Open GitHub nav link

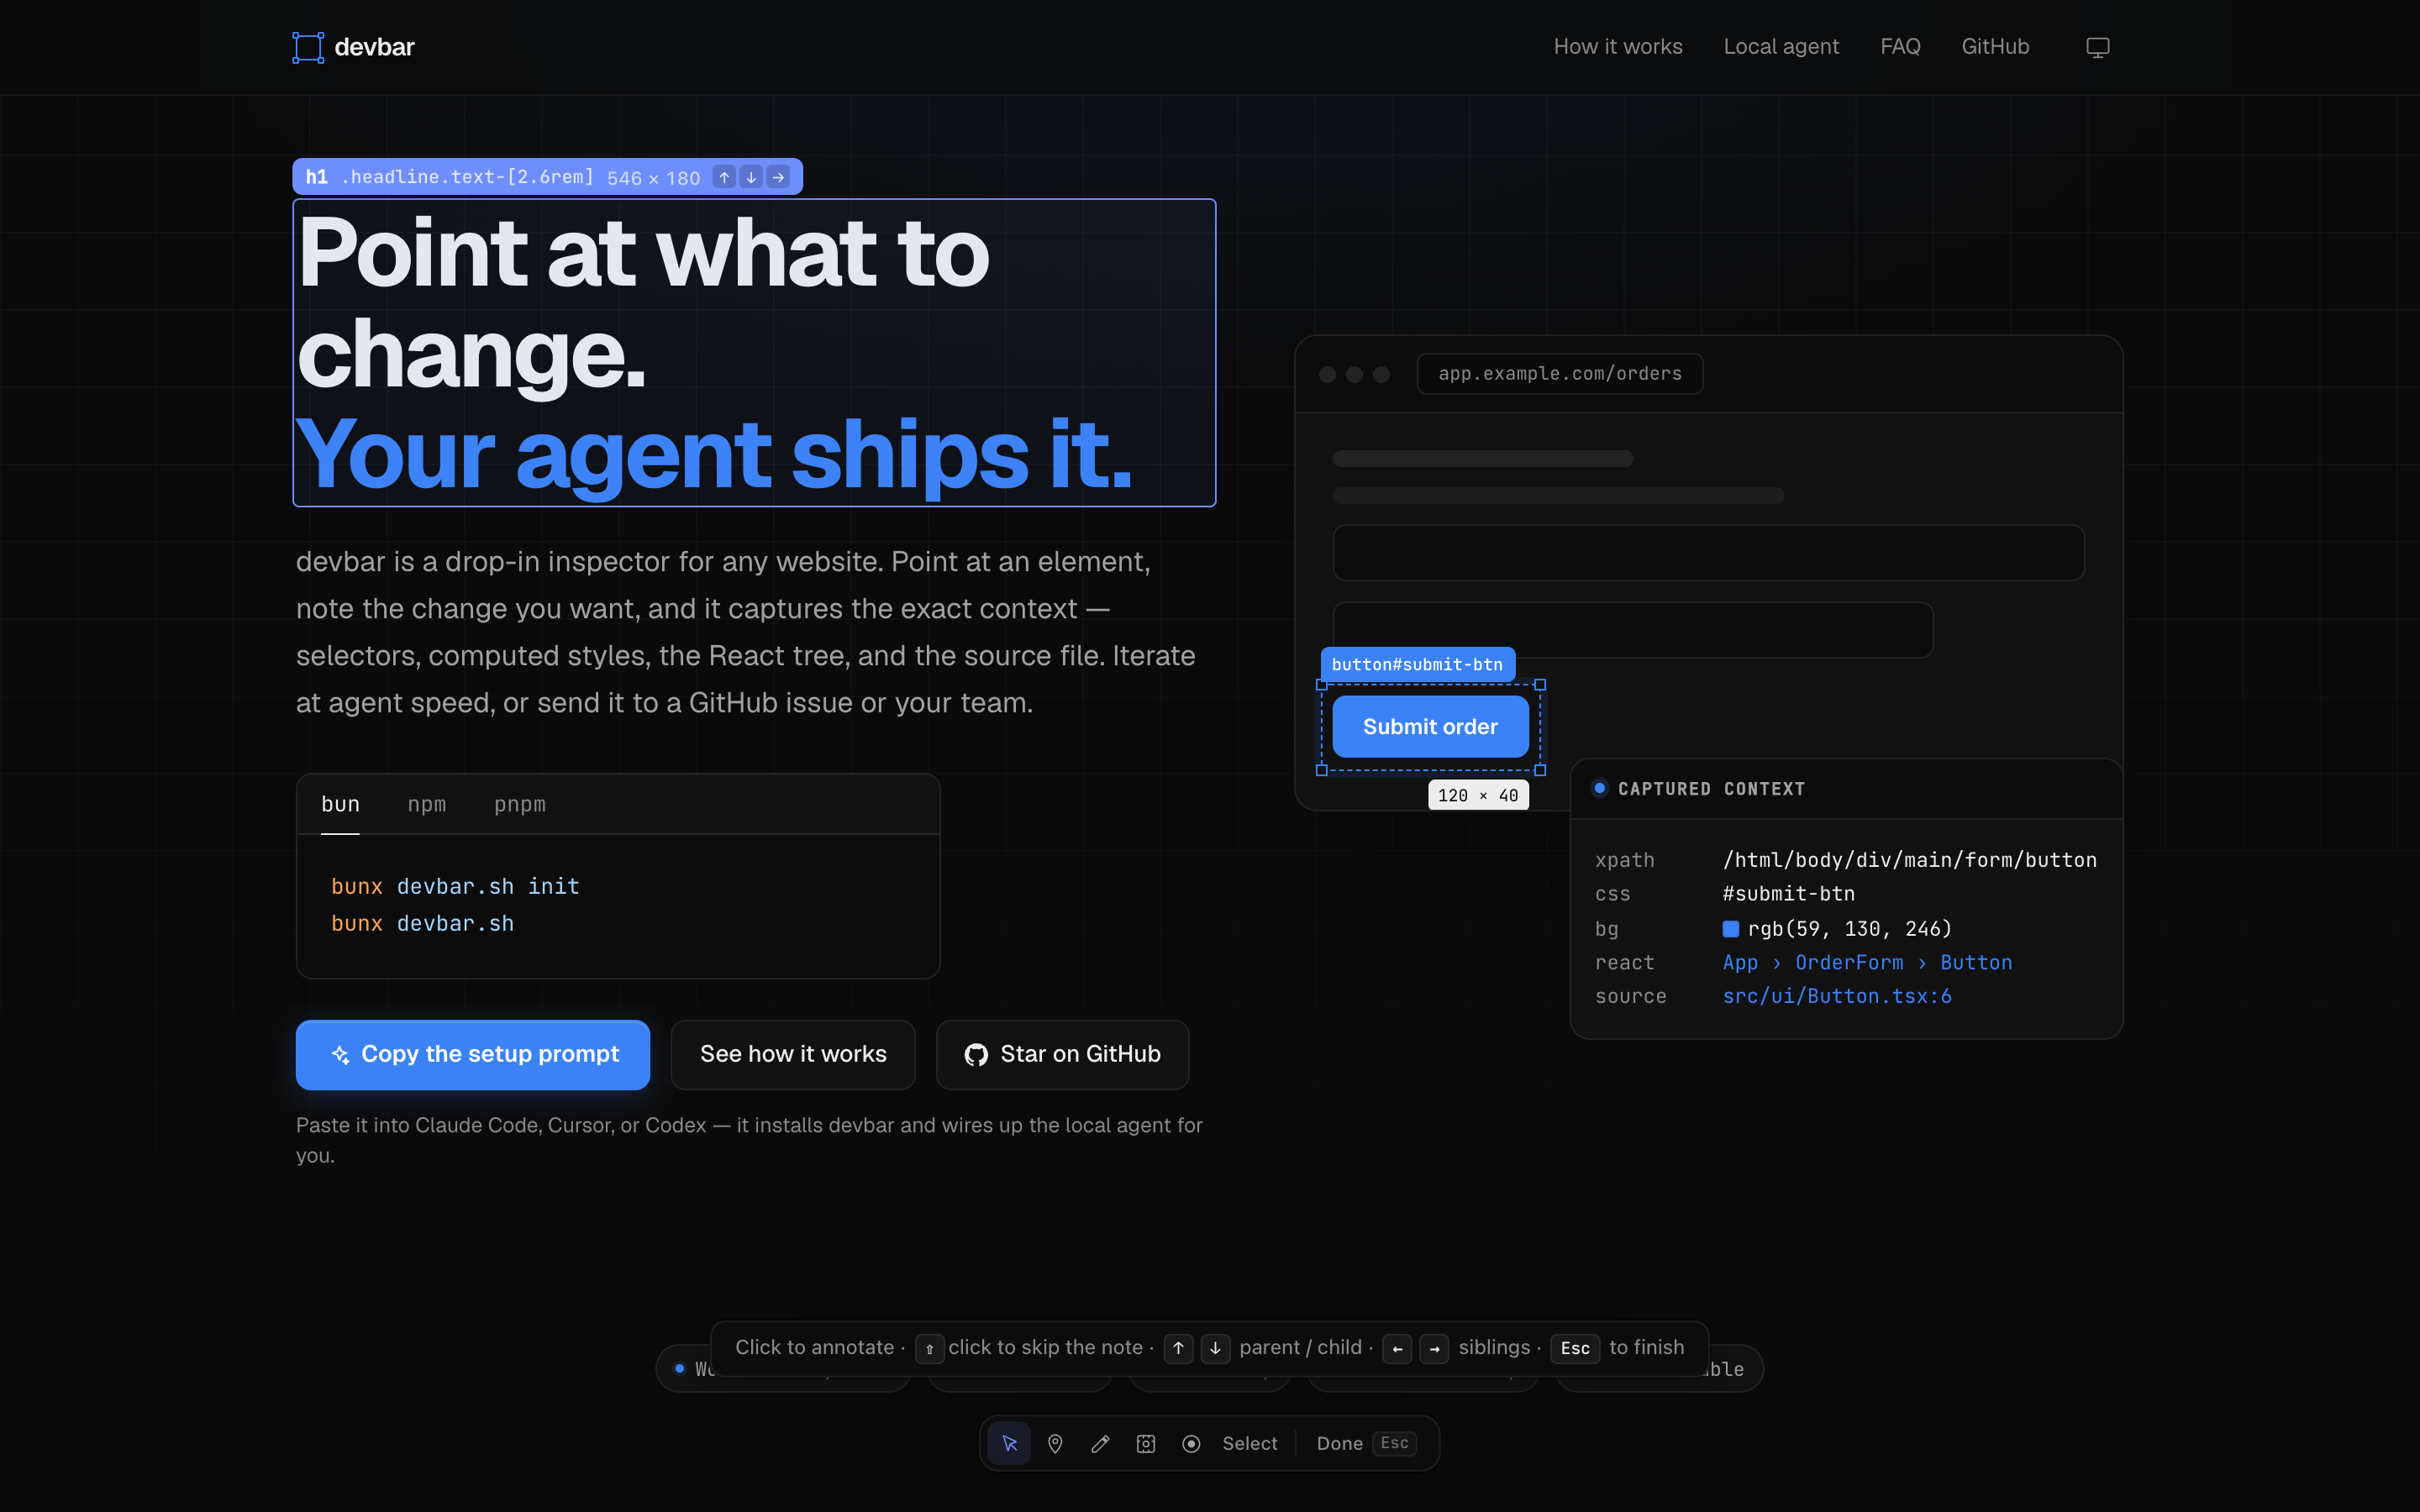tap(1995, 47)
